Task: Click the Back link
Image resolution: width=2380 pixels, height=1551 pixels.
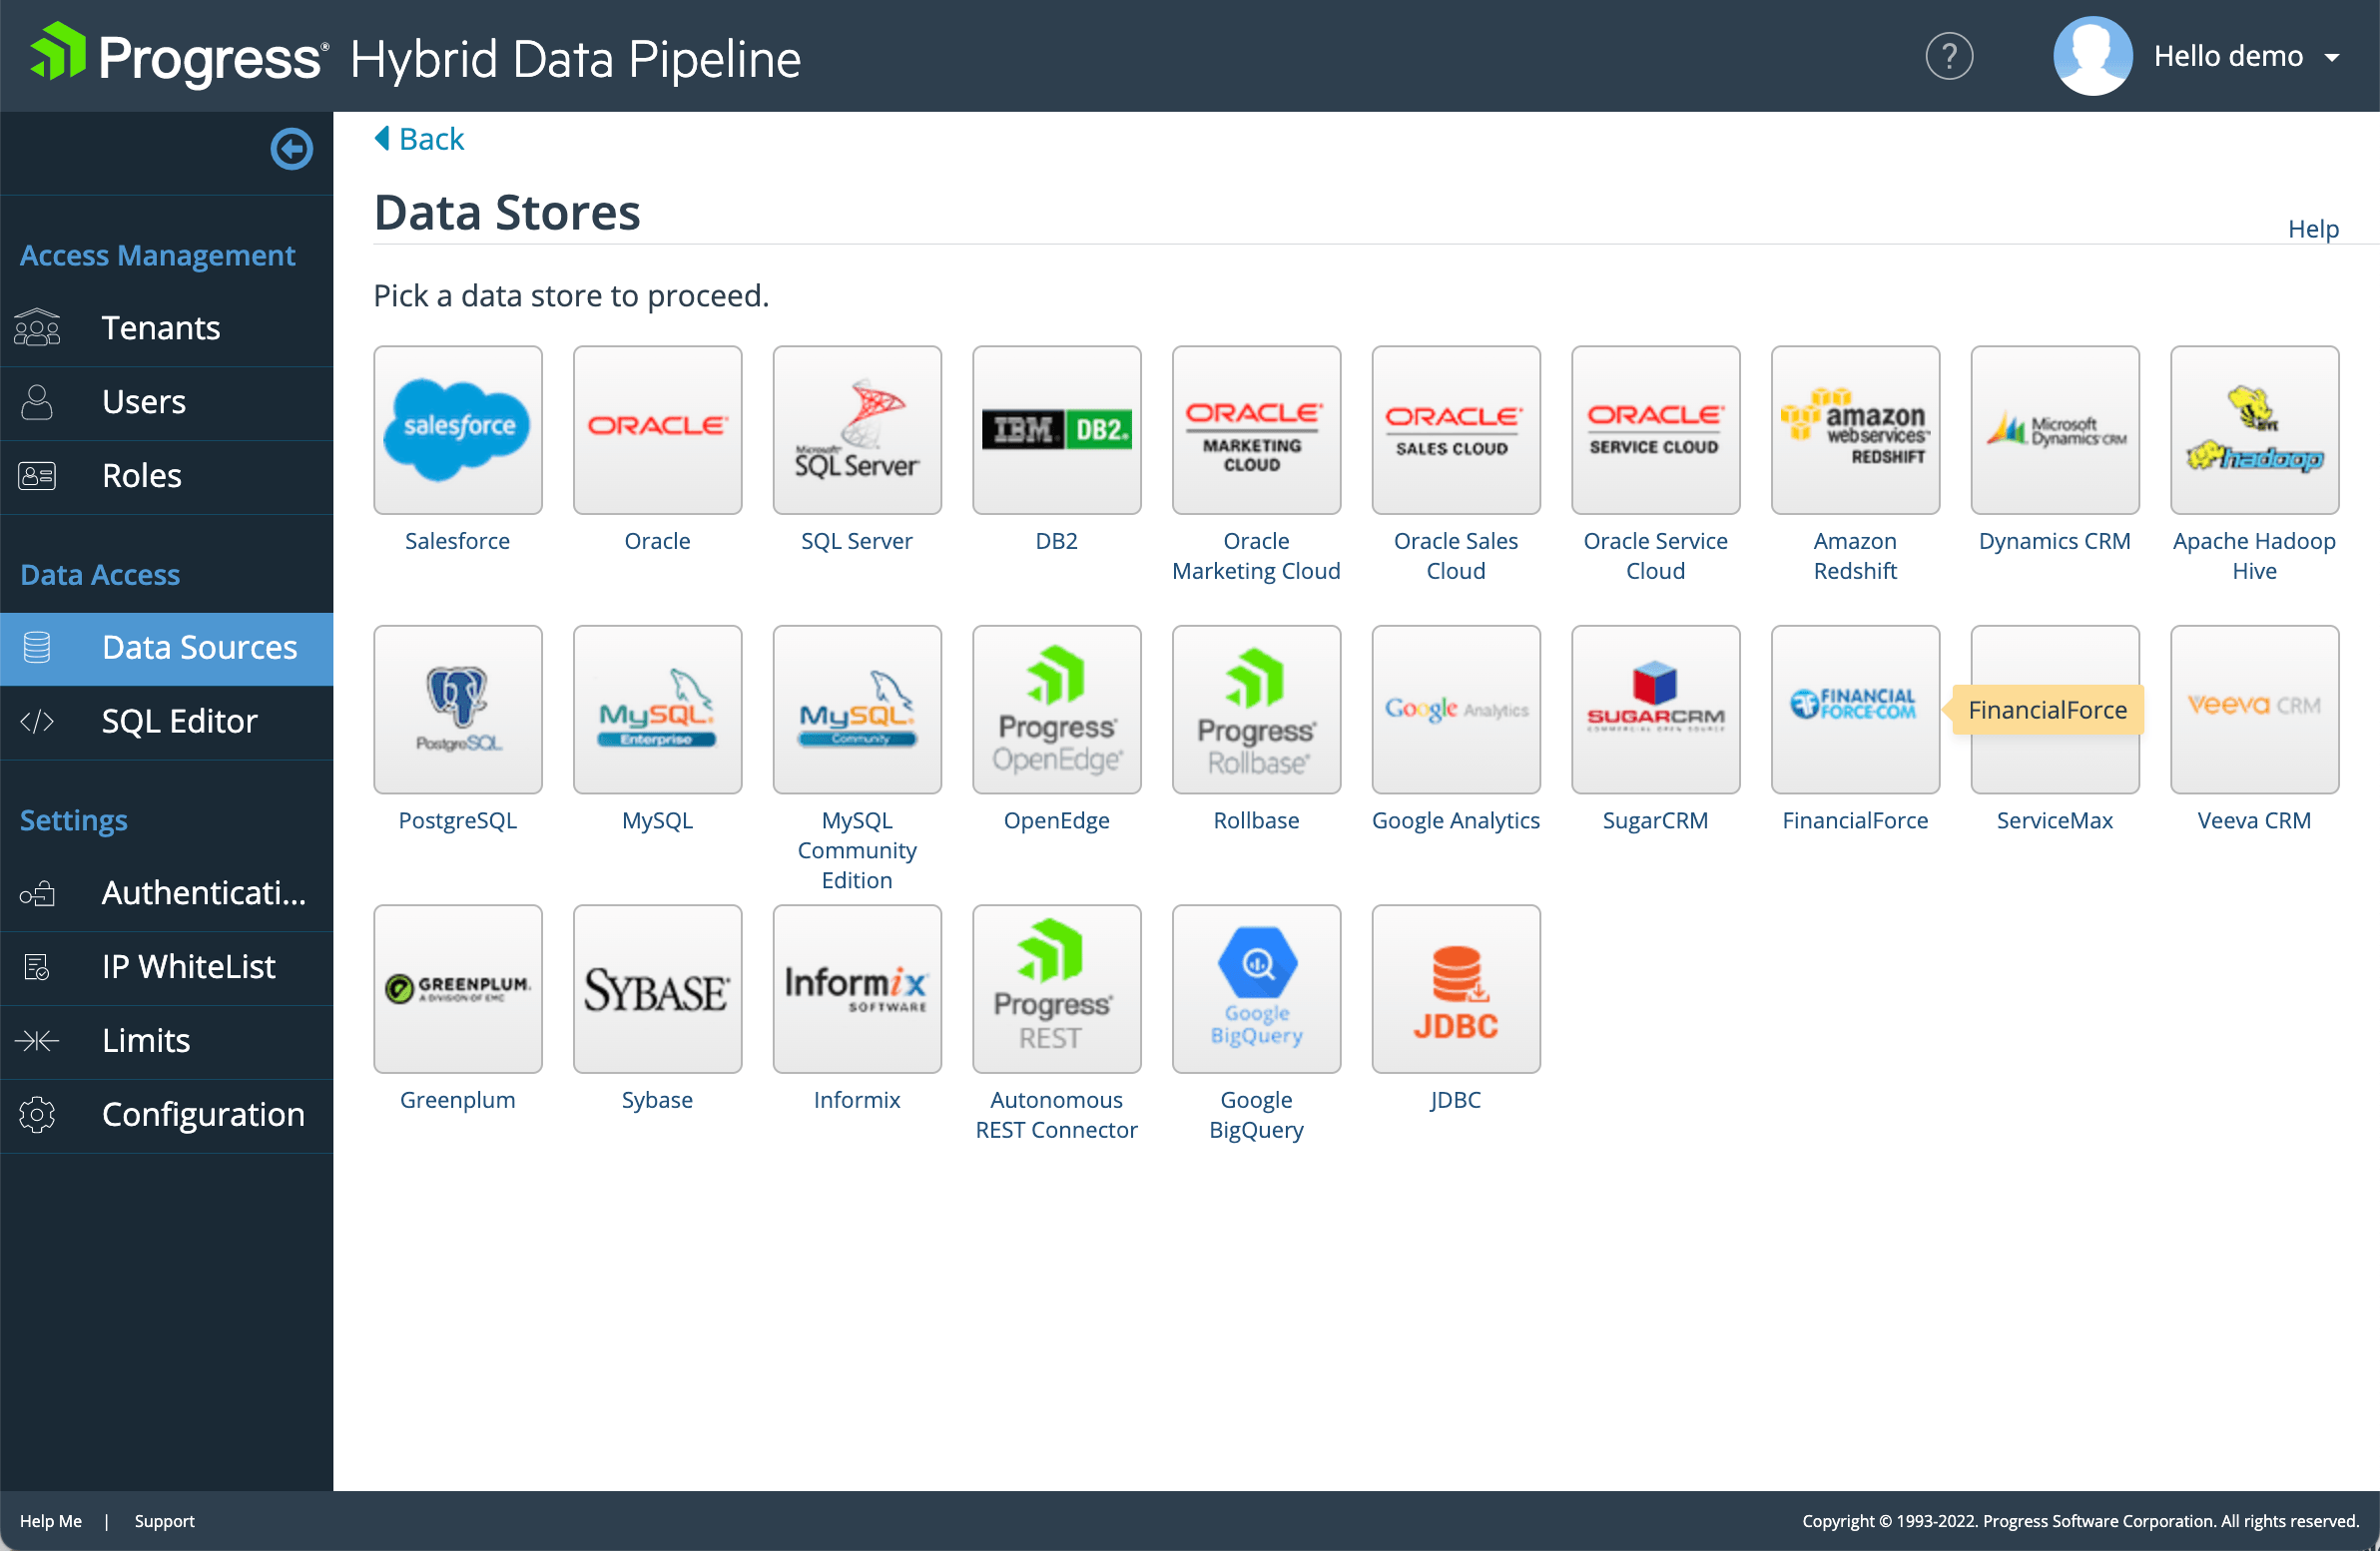Action: (x=418, y=138)
